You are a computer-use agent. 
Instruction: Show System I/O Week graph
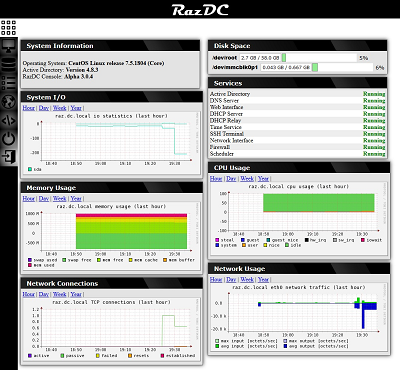tap(59, 108)
